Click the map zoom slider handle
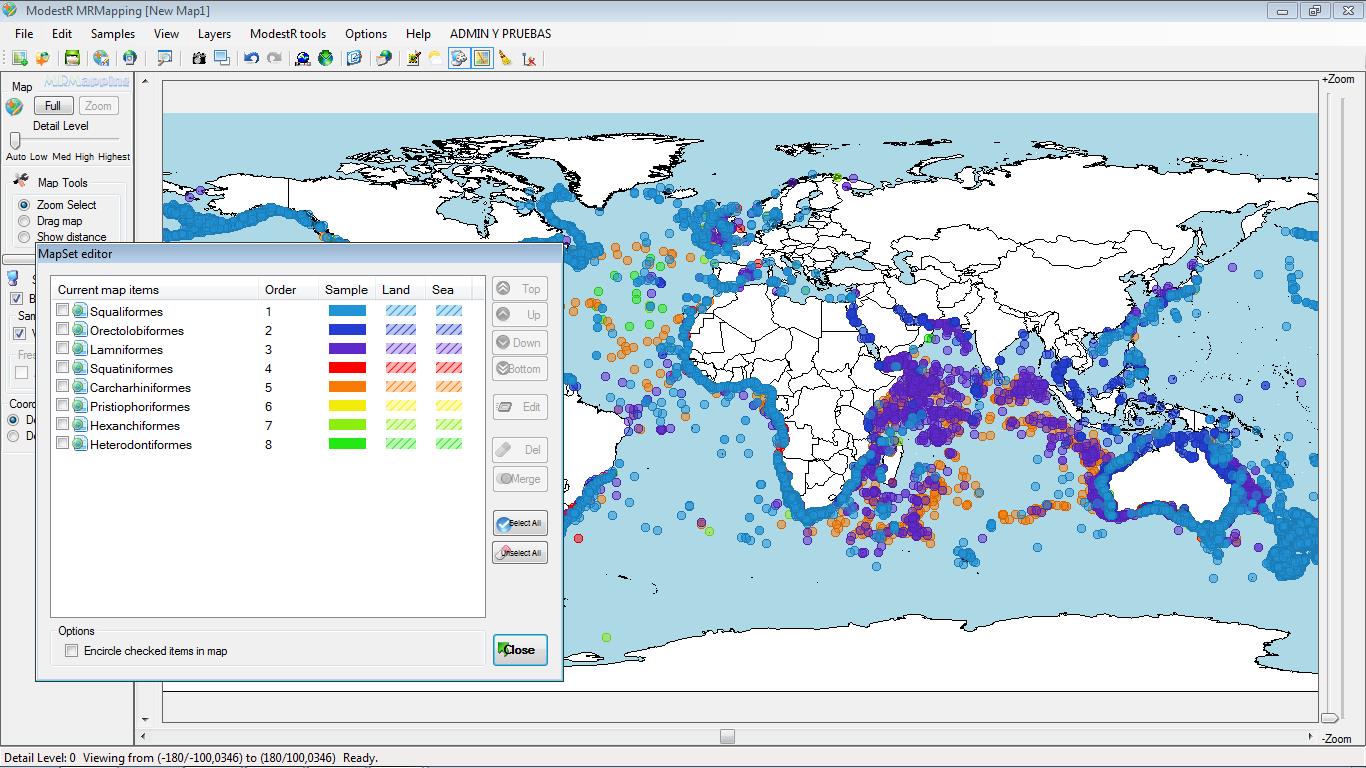Viewport: 1366px width, 768px height. pyautogui.click(x=1329, y=717)
